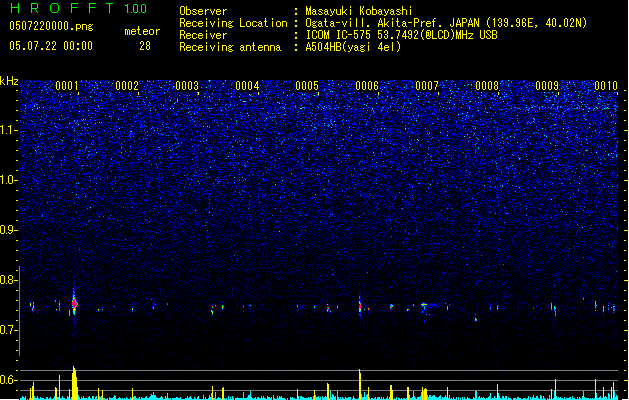This screenshot has width=629, height=400.
Task: Click the meteor label
Action: click(142, 31)
